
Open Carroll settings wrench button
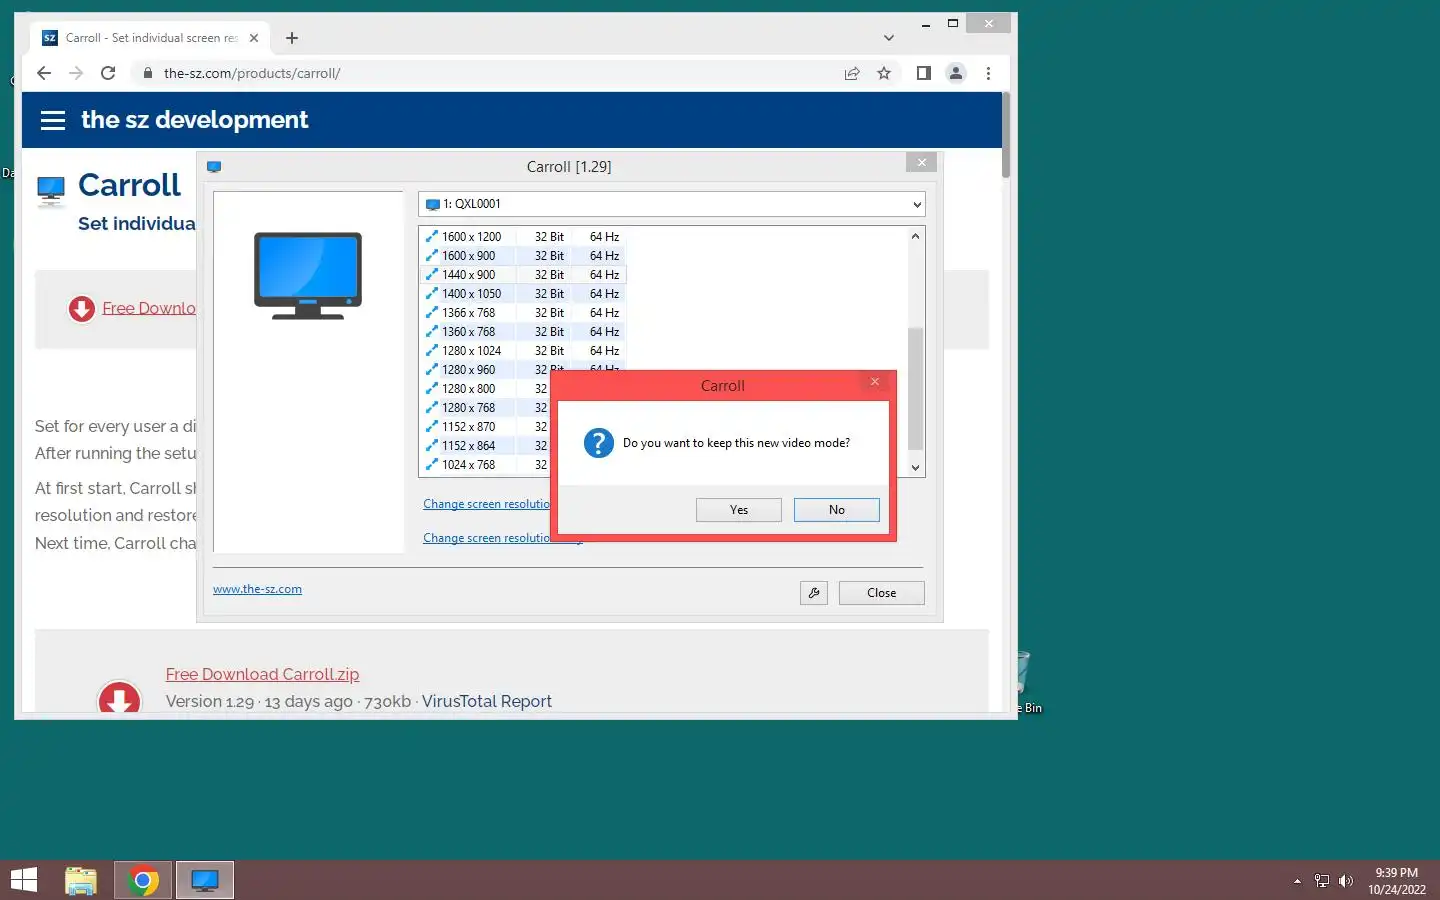pos(814,593)
